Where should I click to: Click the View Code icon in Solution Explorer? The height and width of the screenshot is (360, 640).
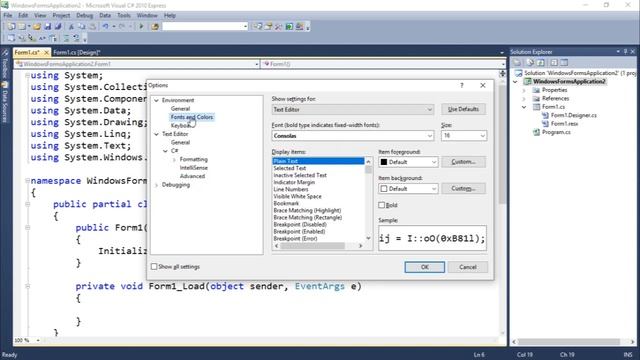(554, 62)
